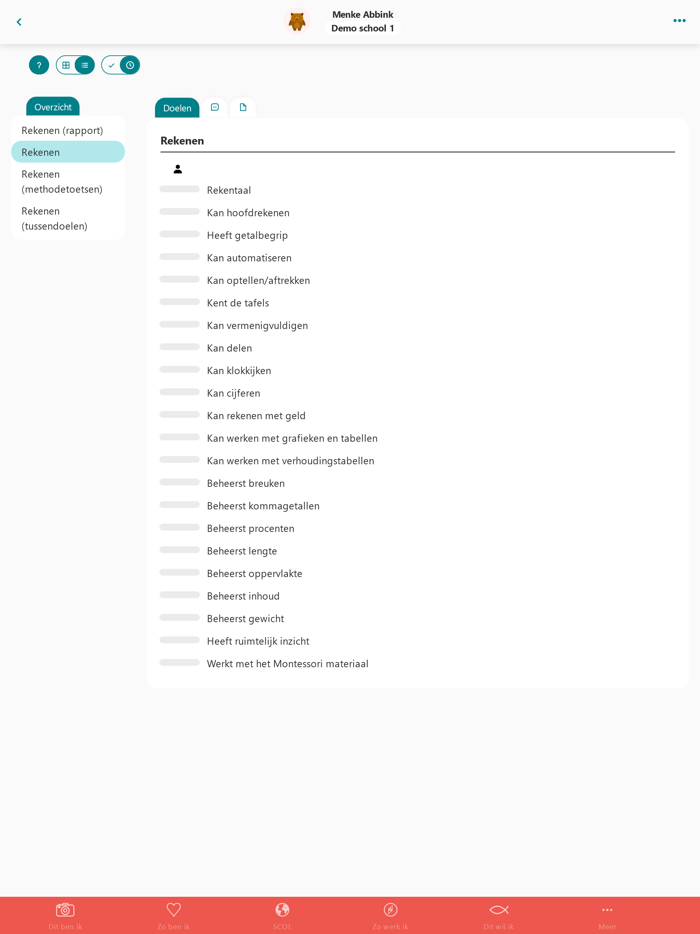Open Zo werk ik from the bottom bar
Image resolution: width=700 pixels, height=934 pixels.
point(390,910)
